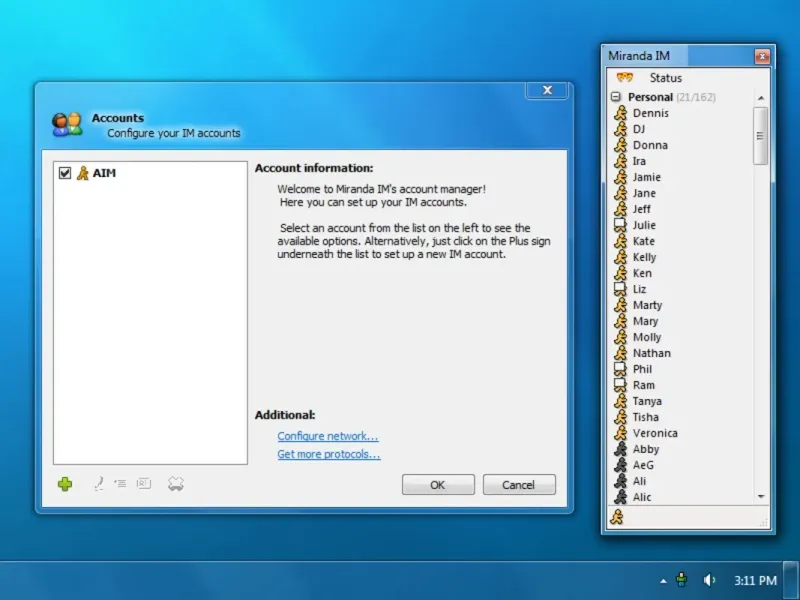Click the Cancel button
800x600 pixels.
(519, 485)
